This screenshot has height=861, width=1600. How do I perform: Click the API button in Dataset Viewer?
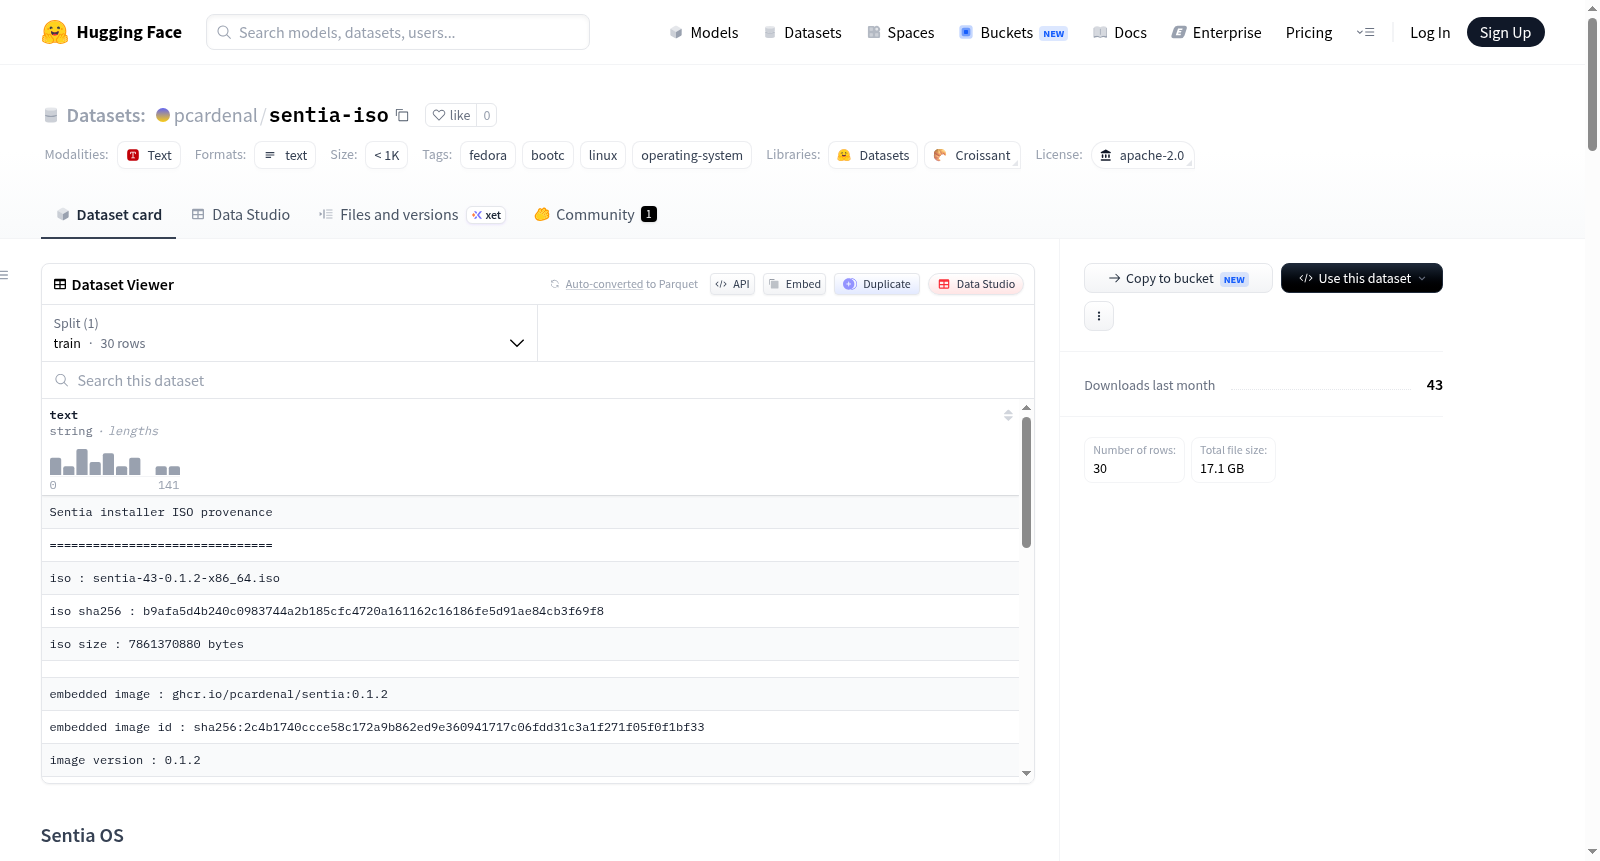pyautogui.click(x=732, y=284)
